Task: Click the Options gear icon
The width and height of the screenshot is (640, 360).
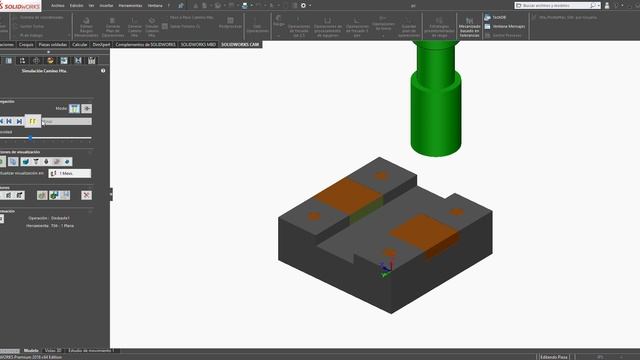Action: (303, 6)
